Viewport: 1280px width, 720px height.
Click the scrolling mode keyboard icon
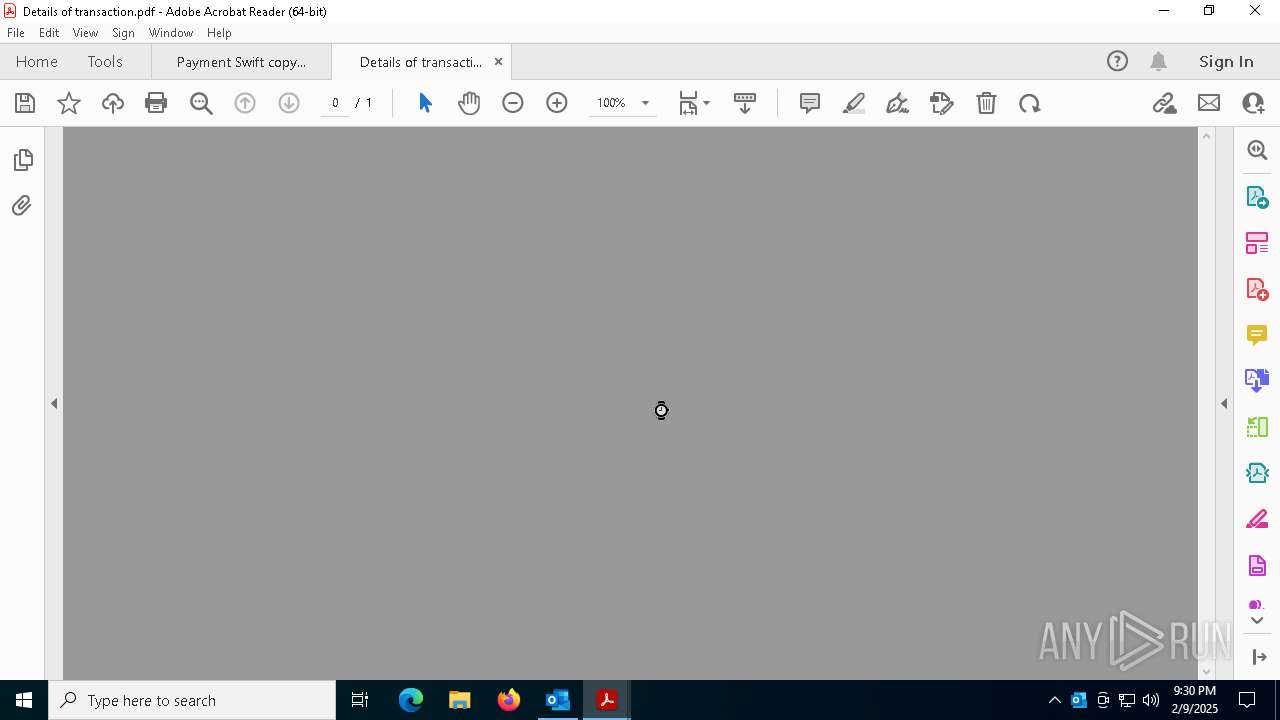pyautogui.click(x=745, y=103)
